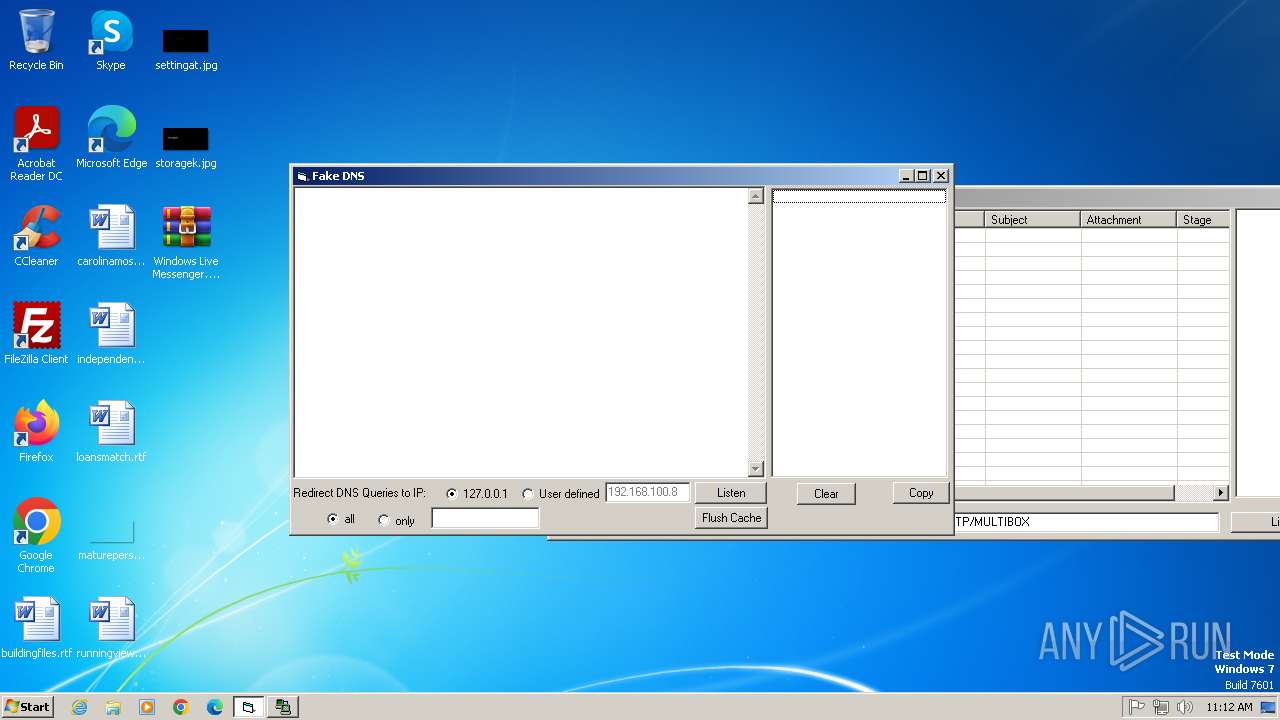1280x720 pixels.
Task: Click the log scrollbar up arrow
Action: point(756,196)
